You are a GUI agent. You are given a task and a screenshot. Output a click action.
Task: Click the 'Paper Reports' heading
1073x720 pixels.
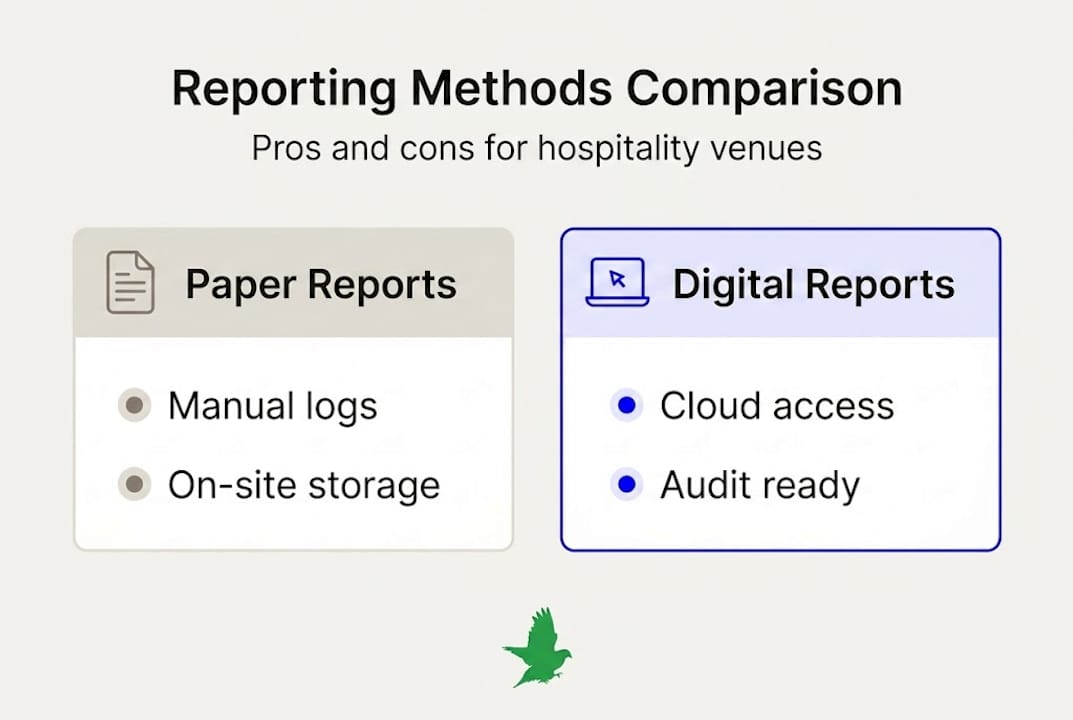pos(321,285)
